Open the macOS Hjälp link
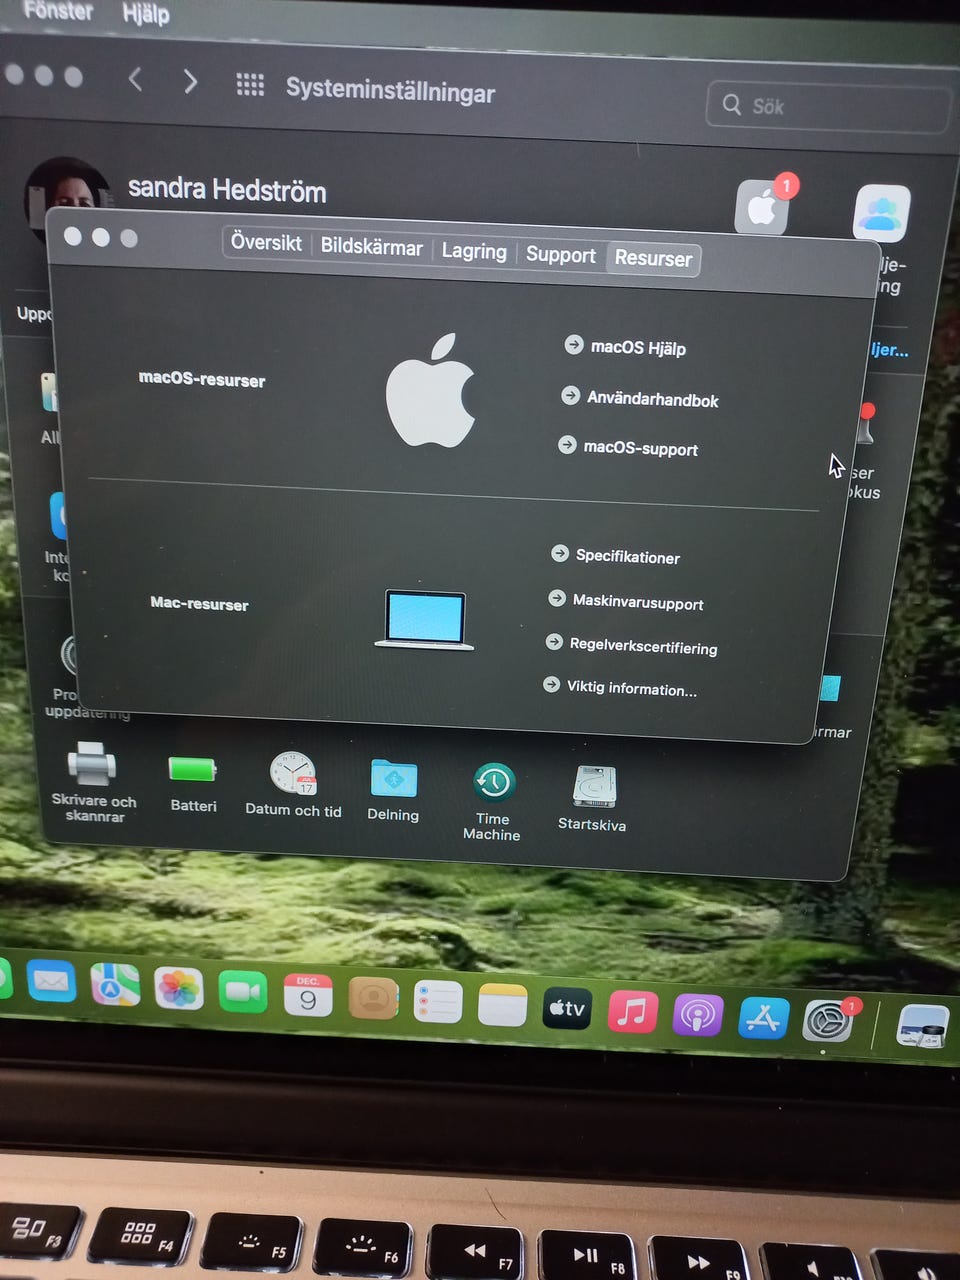The height and width of the screenshot is (1280, 960). (x=638, y=348)
